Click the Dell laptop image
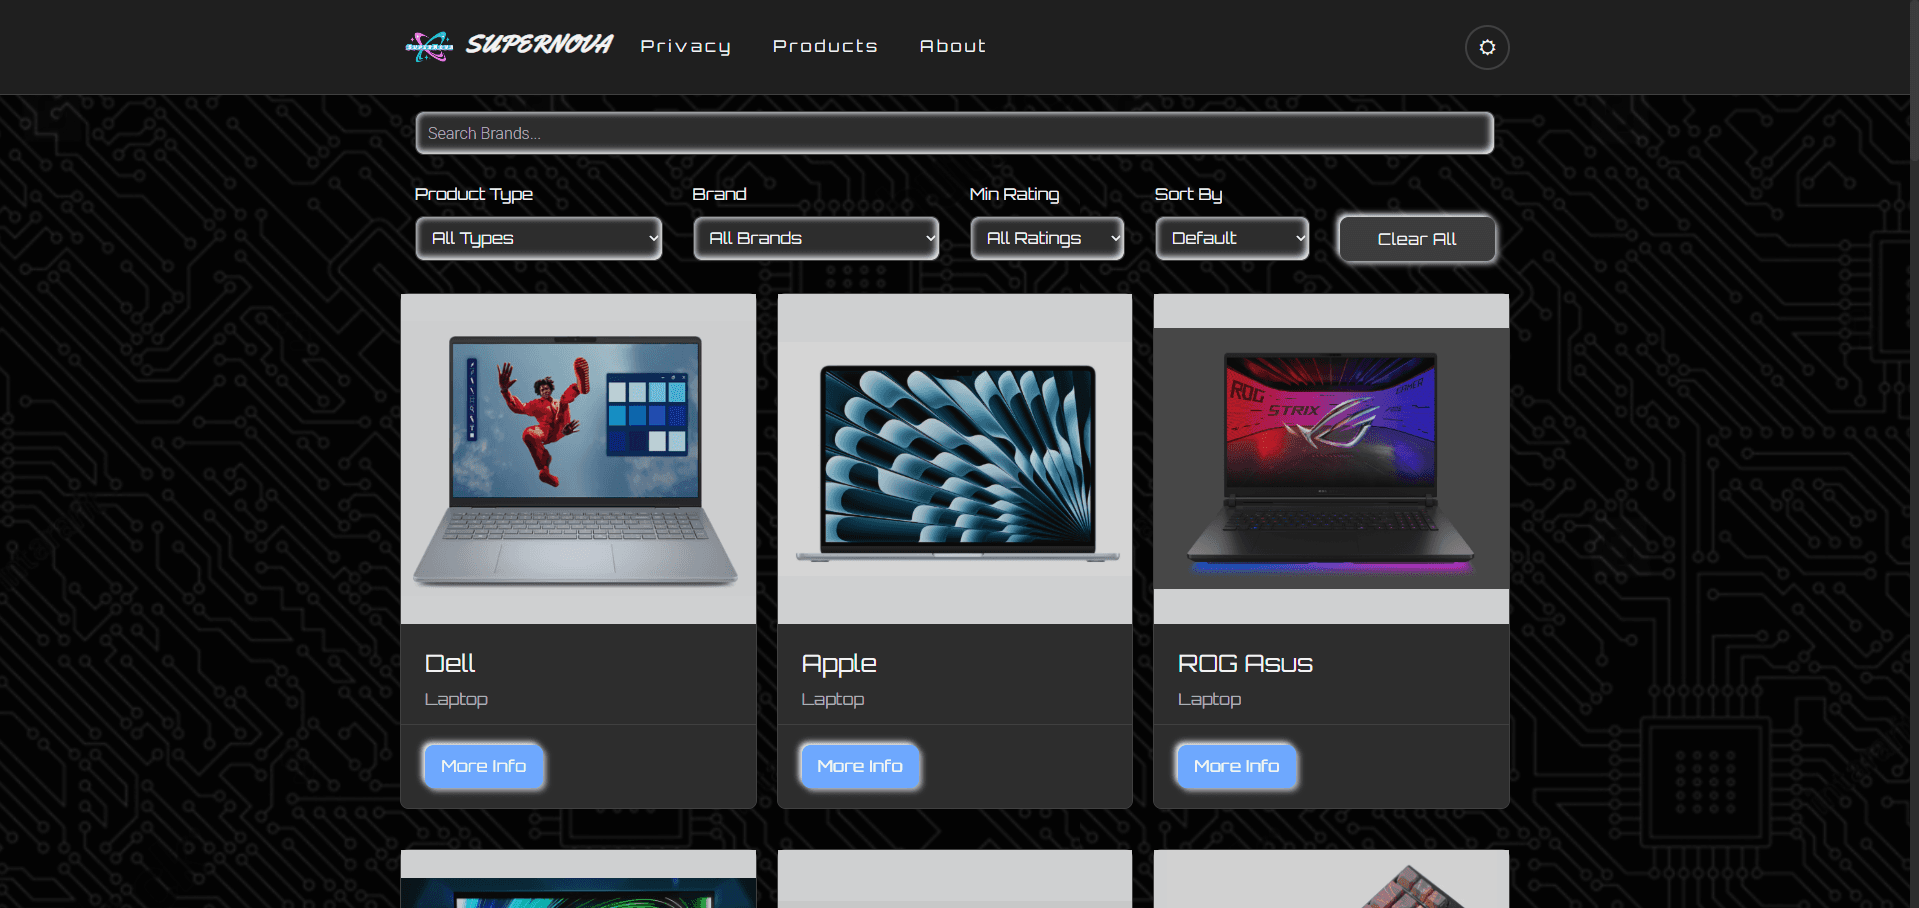This screenshot has height=908, width=1919. tap(578, 459)
